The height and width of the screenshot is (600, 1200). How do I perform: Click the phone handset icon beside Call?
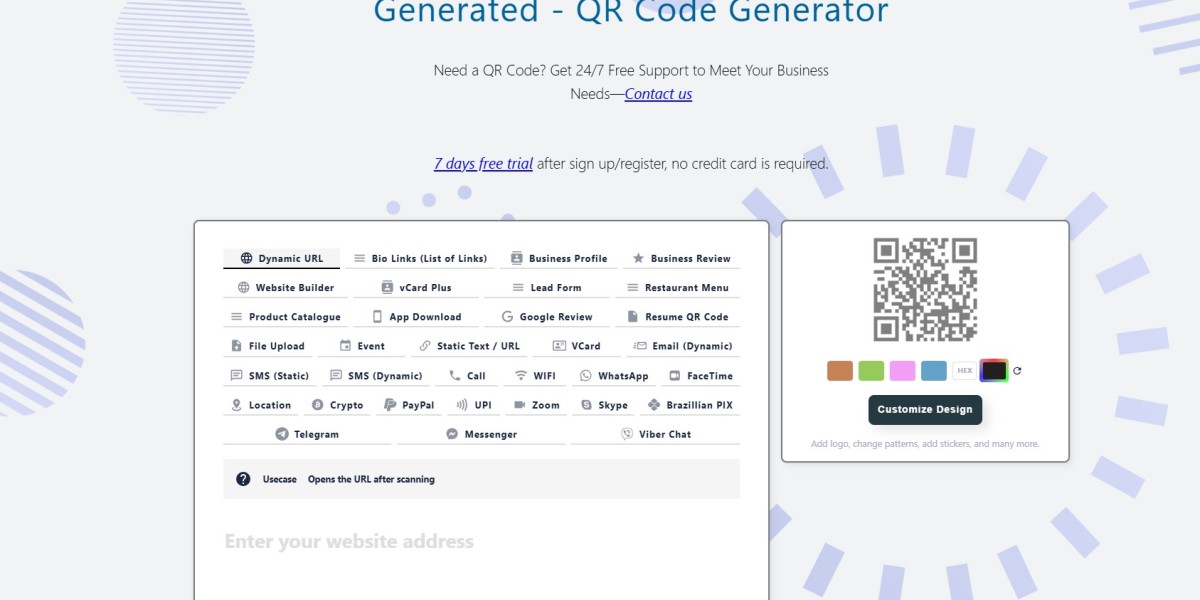(x=454, y=375)
